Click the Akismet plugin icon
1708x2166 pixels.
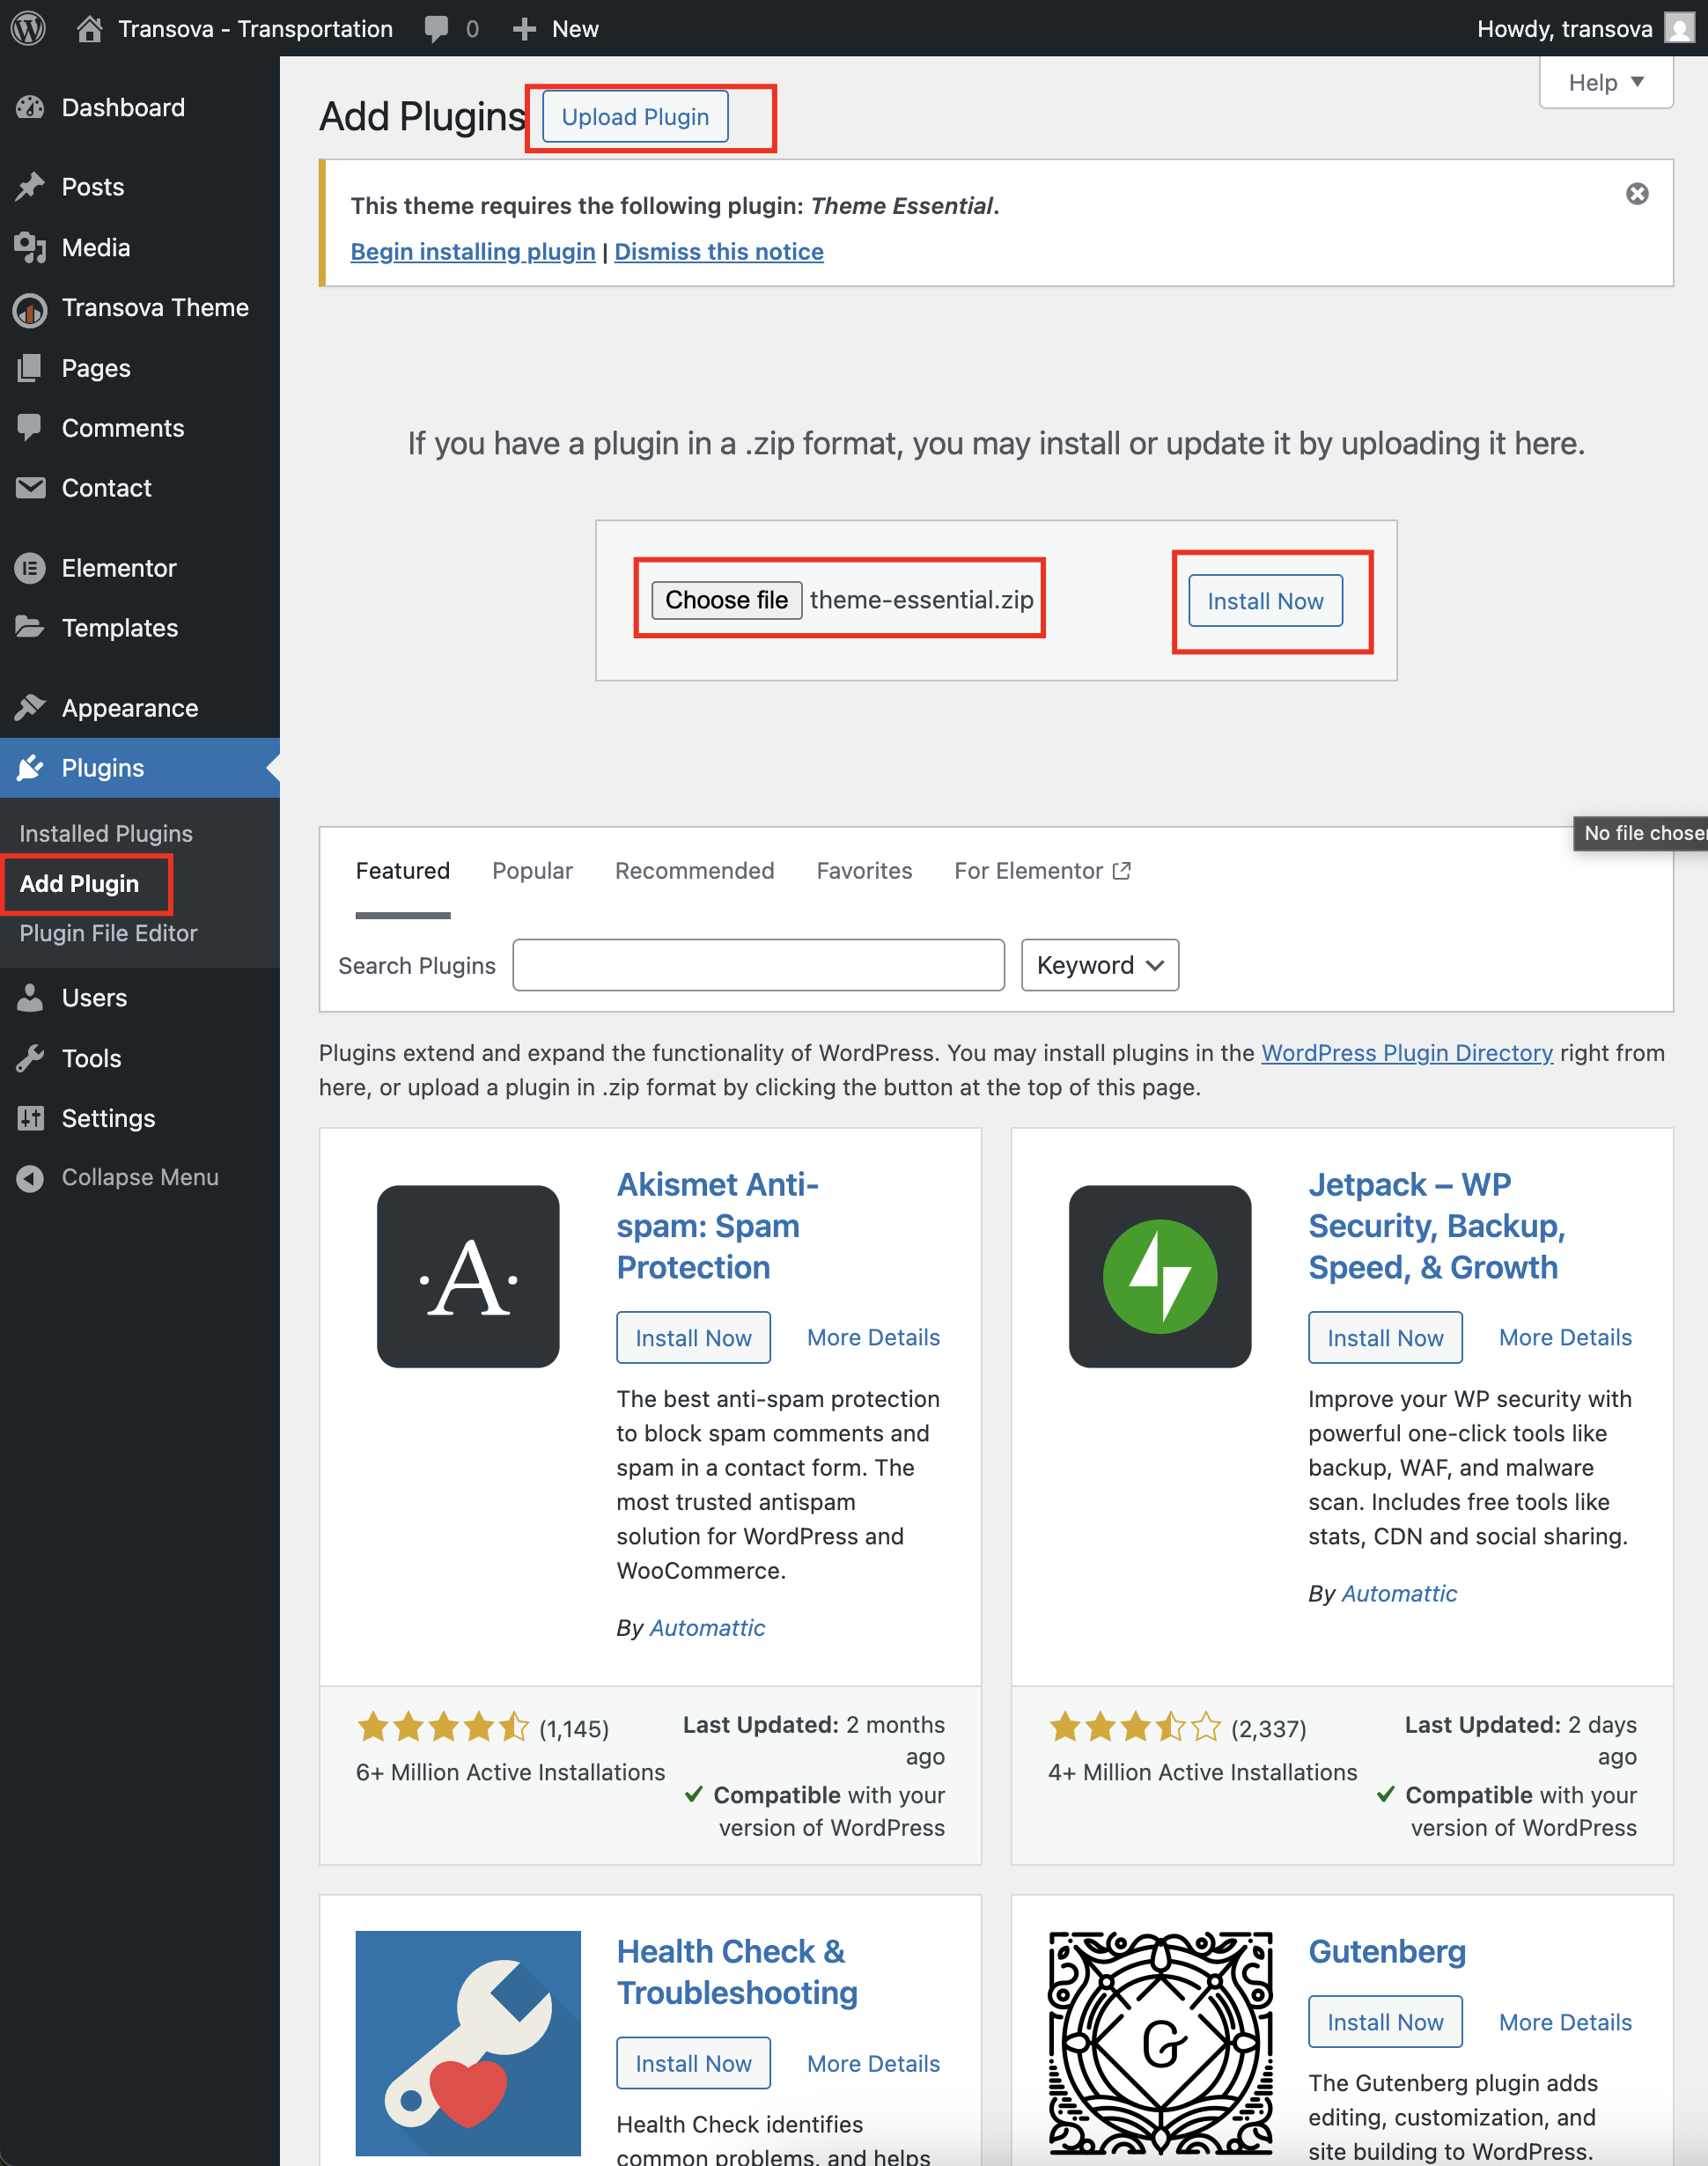(x=468, y=1277)
